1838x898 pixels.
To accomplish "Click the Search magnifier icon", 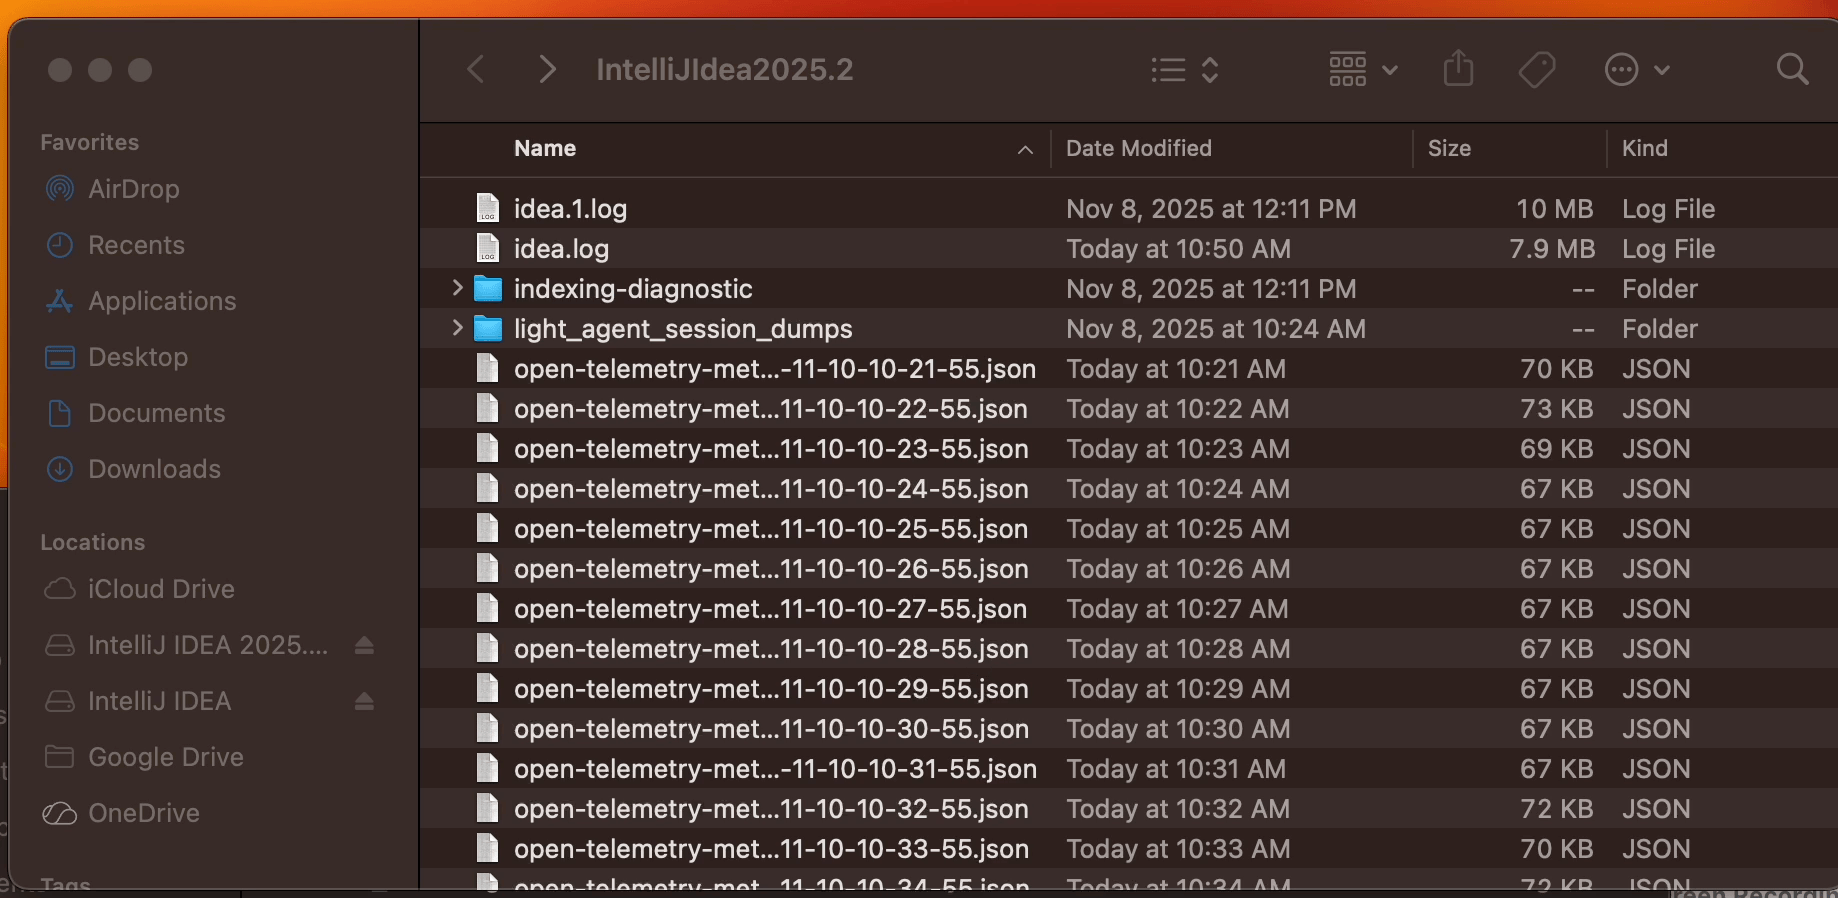I will click(1792, 70).
